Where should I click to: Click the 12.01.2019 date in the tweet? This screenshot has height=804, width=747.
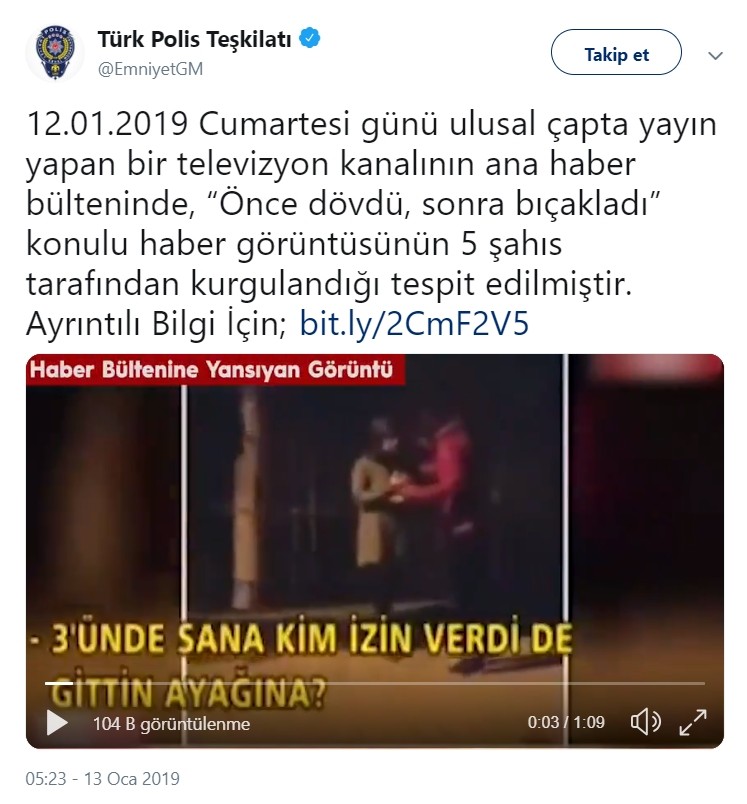pos(107,124)
